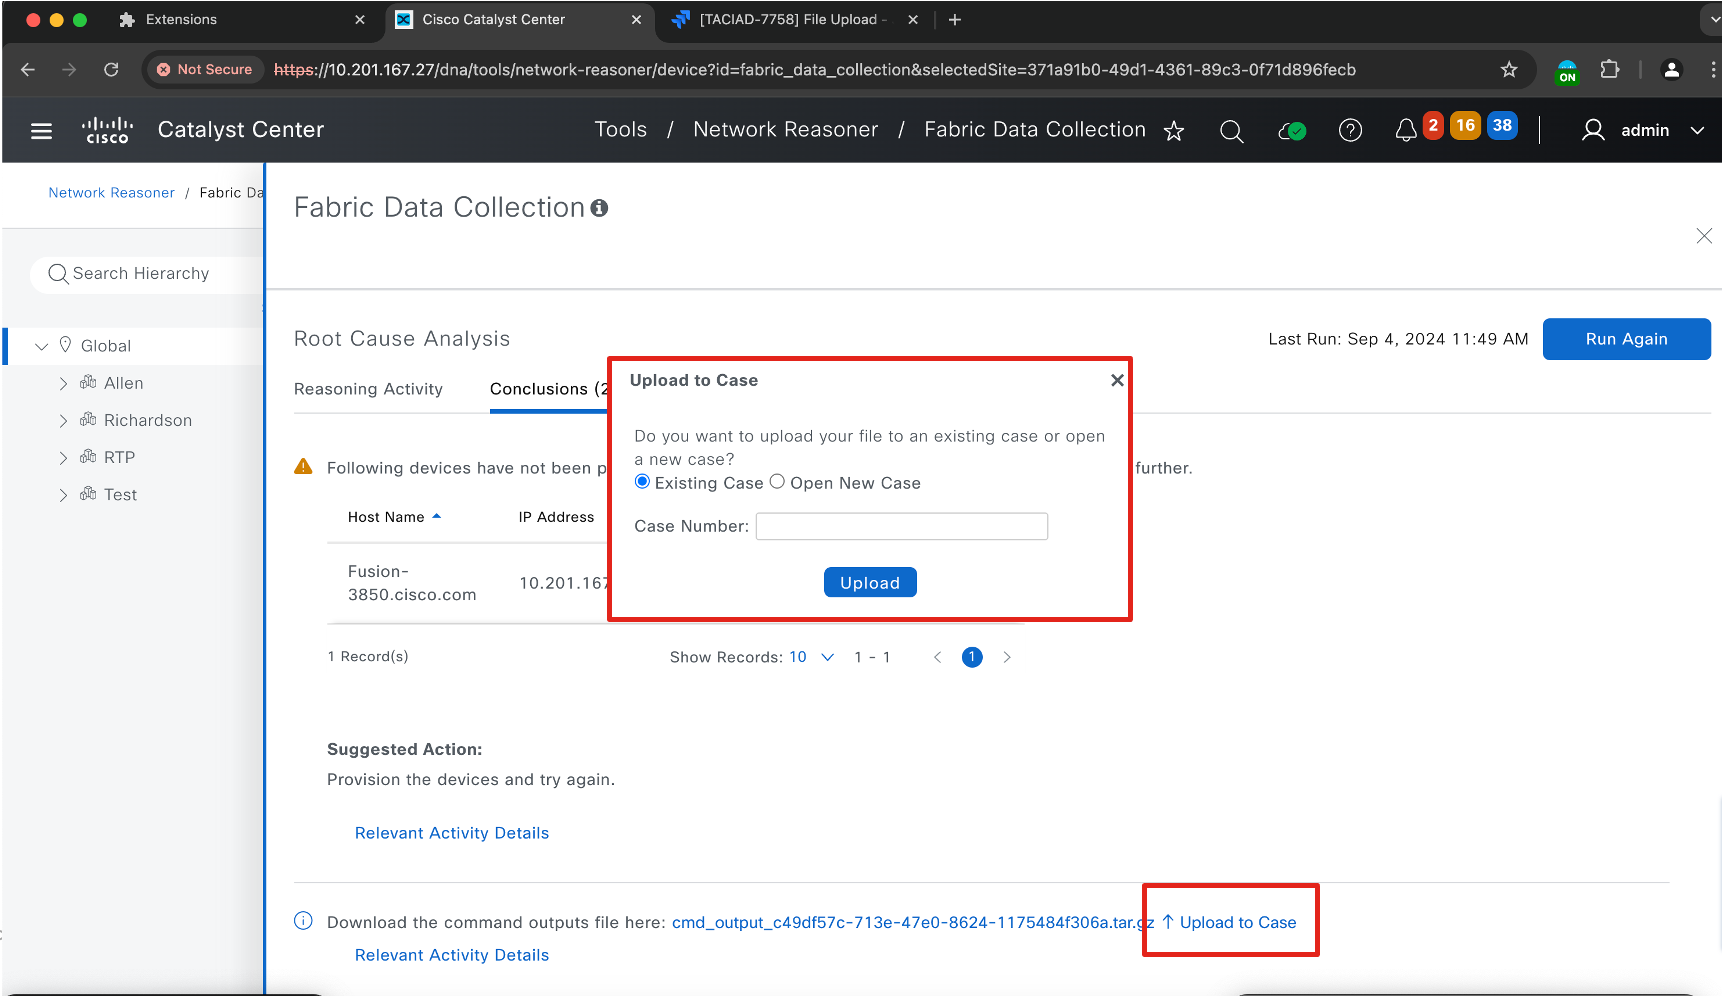The image size is (1722, 996).
Task: Click the Not Secure site warning
Action: pos(205,70)
